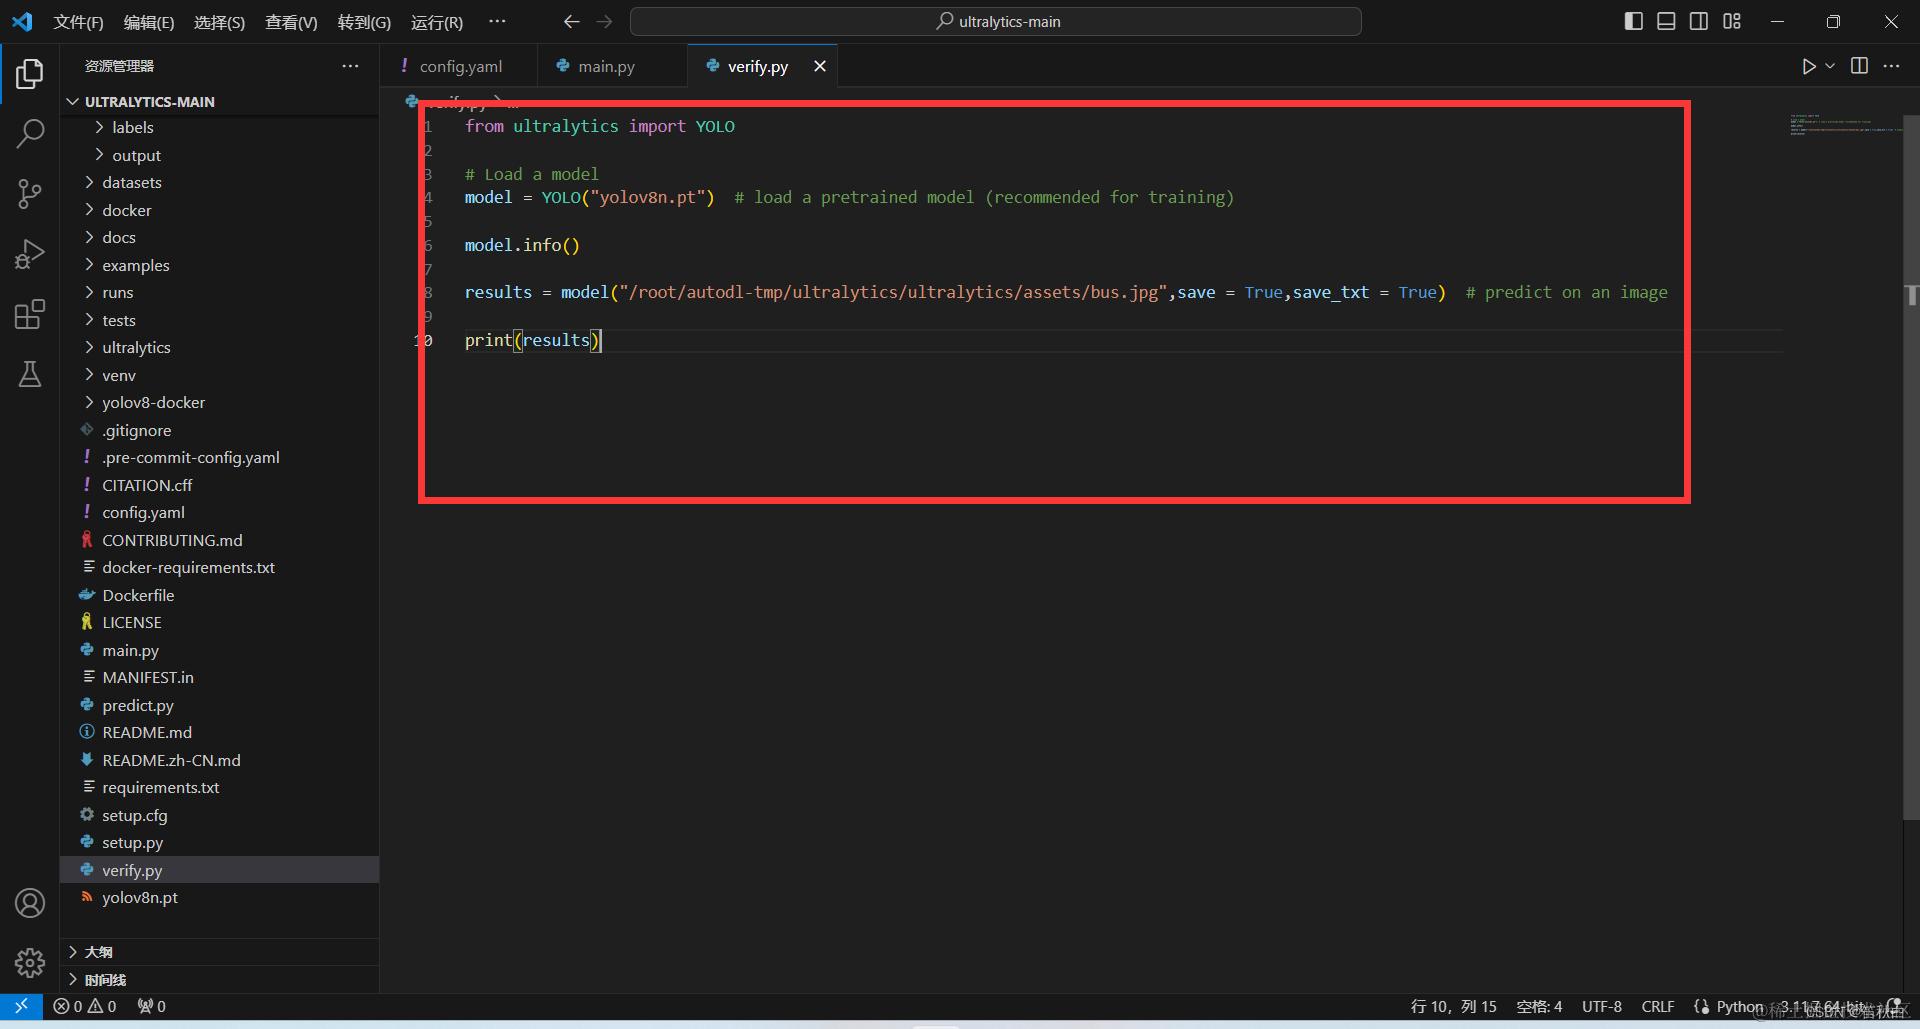Image resolution: width=1920 pixels, height=1029 pixels.
Task: Open Source Control view
Action: point(30,194)
